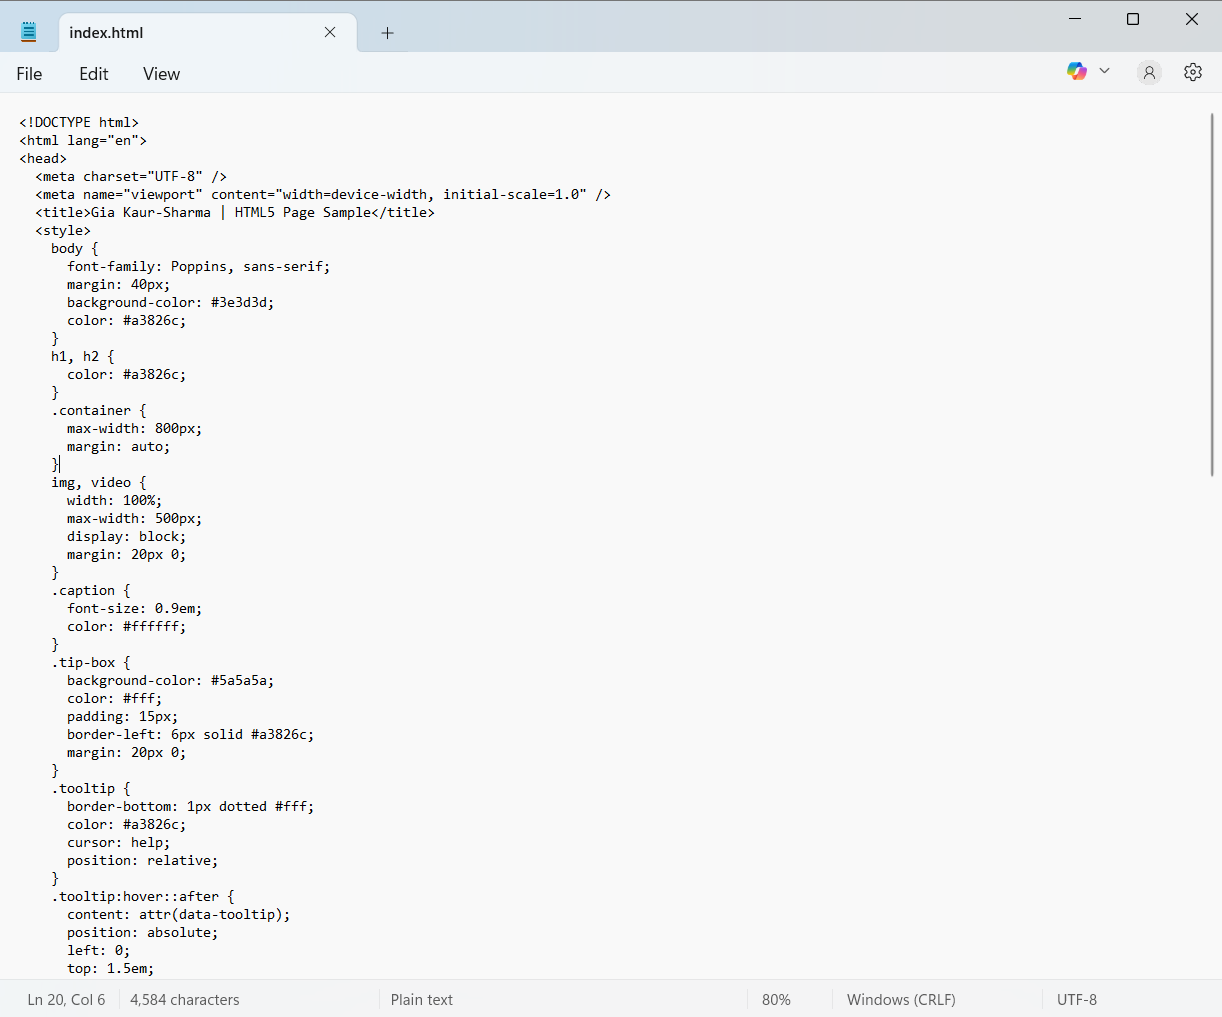Click the display: block; line
1222x1017 pixels.
pyautogui.click(x=126, y=536)
